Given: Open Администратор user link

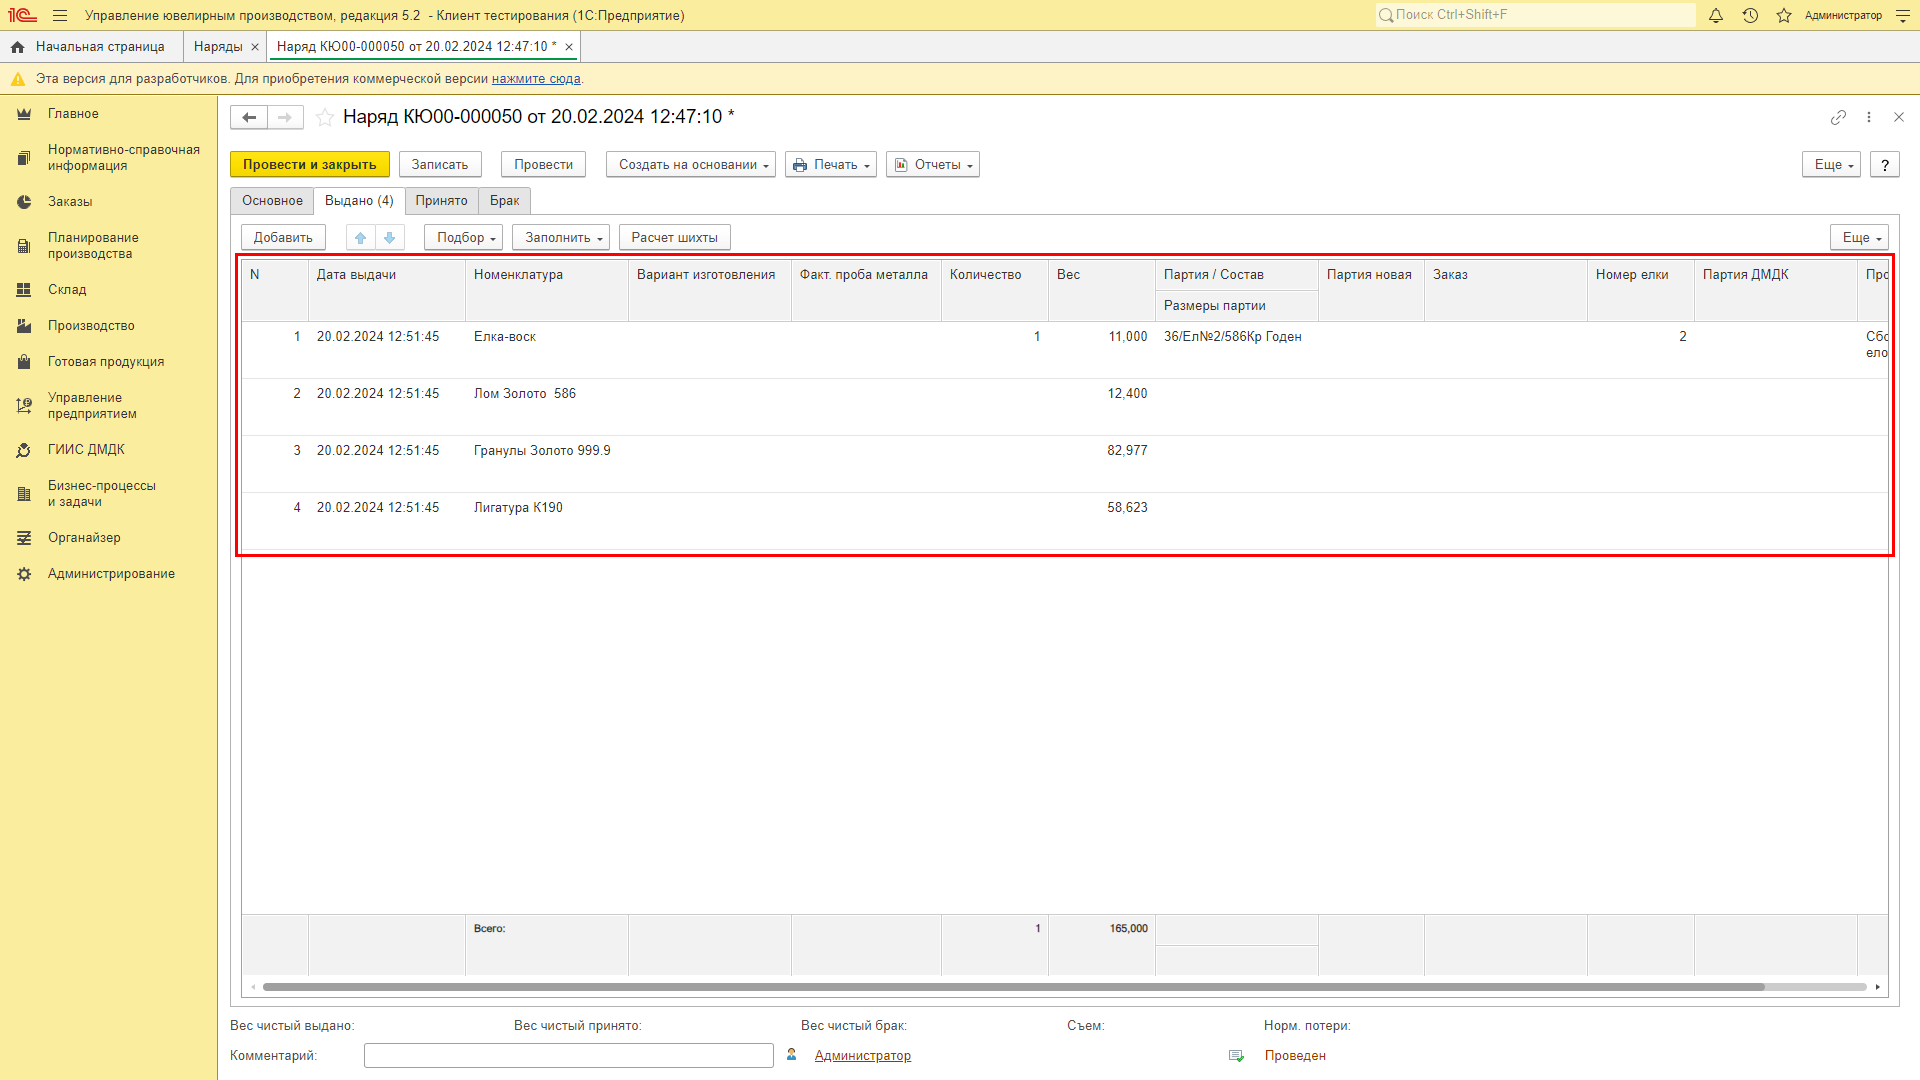Looking at the screenshot, I should pos(862,1056).
